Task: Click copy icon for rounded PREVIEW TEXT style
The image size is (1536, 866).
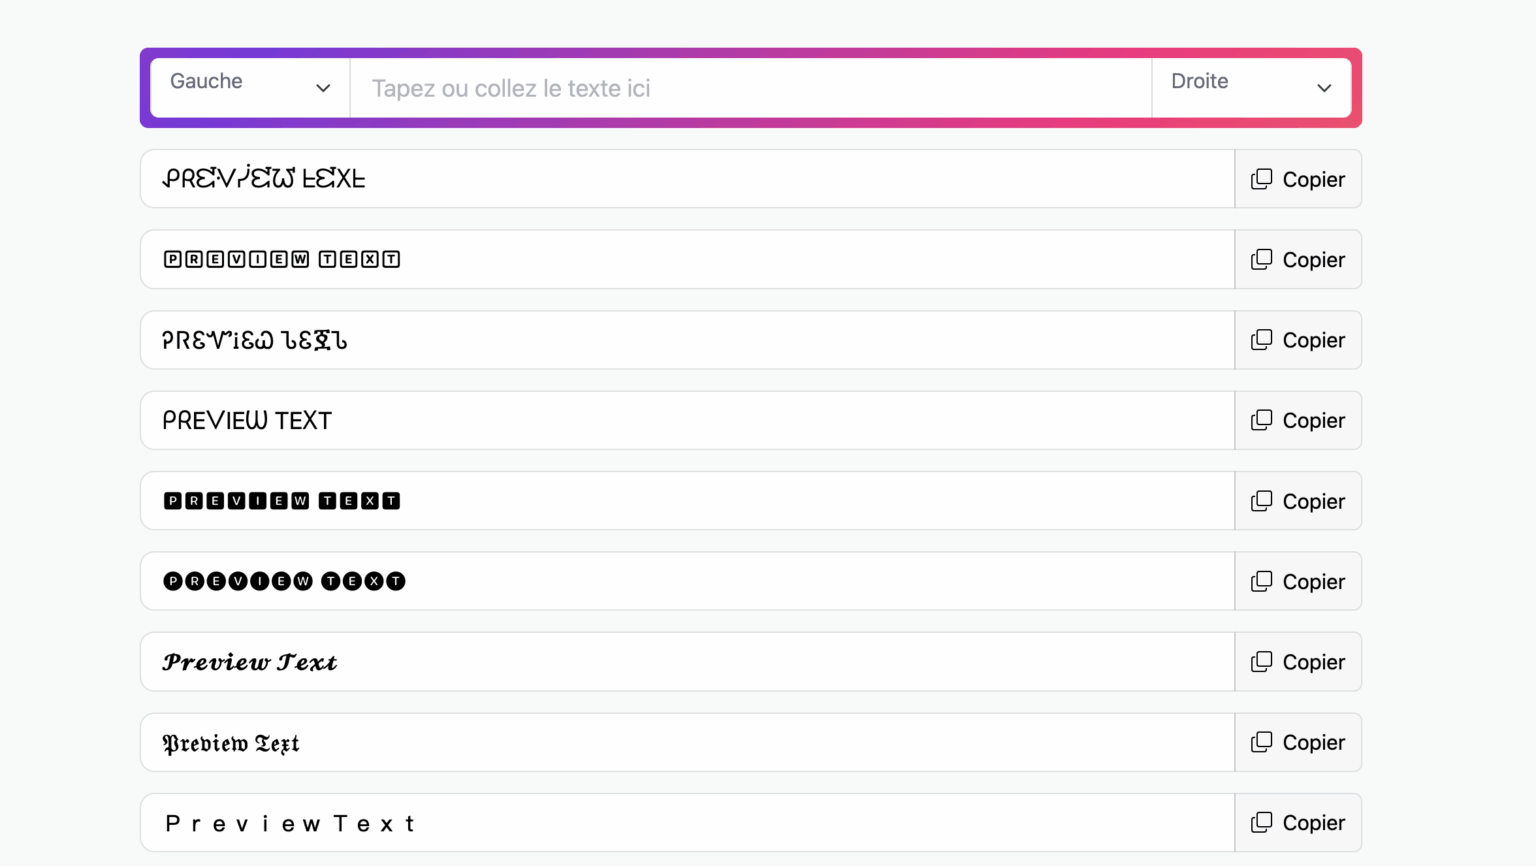Action: coord(1261,420)
